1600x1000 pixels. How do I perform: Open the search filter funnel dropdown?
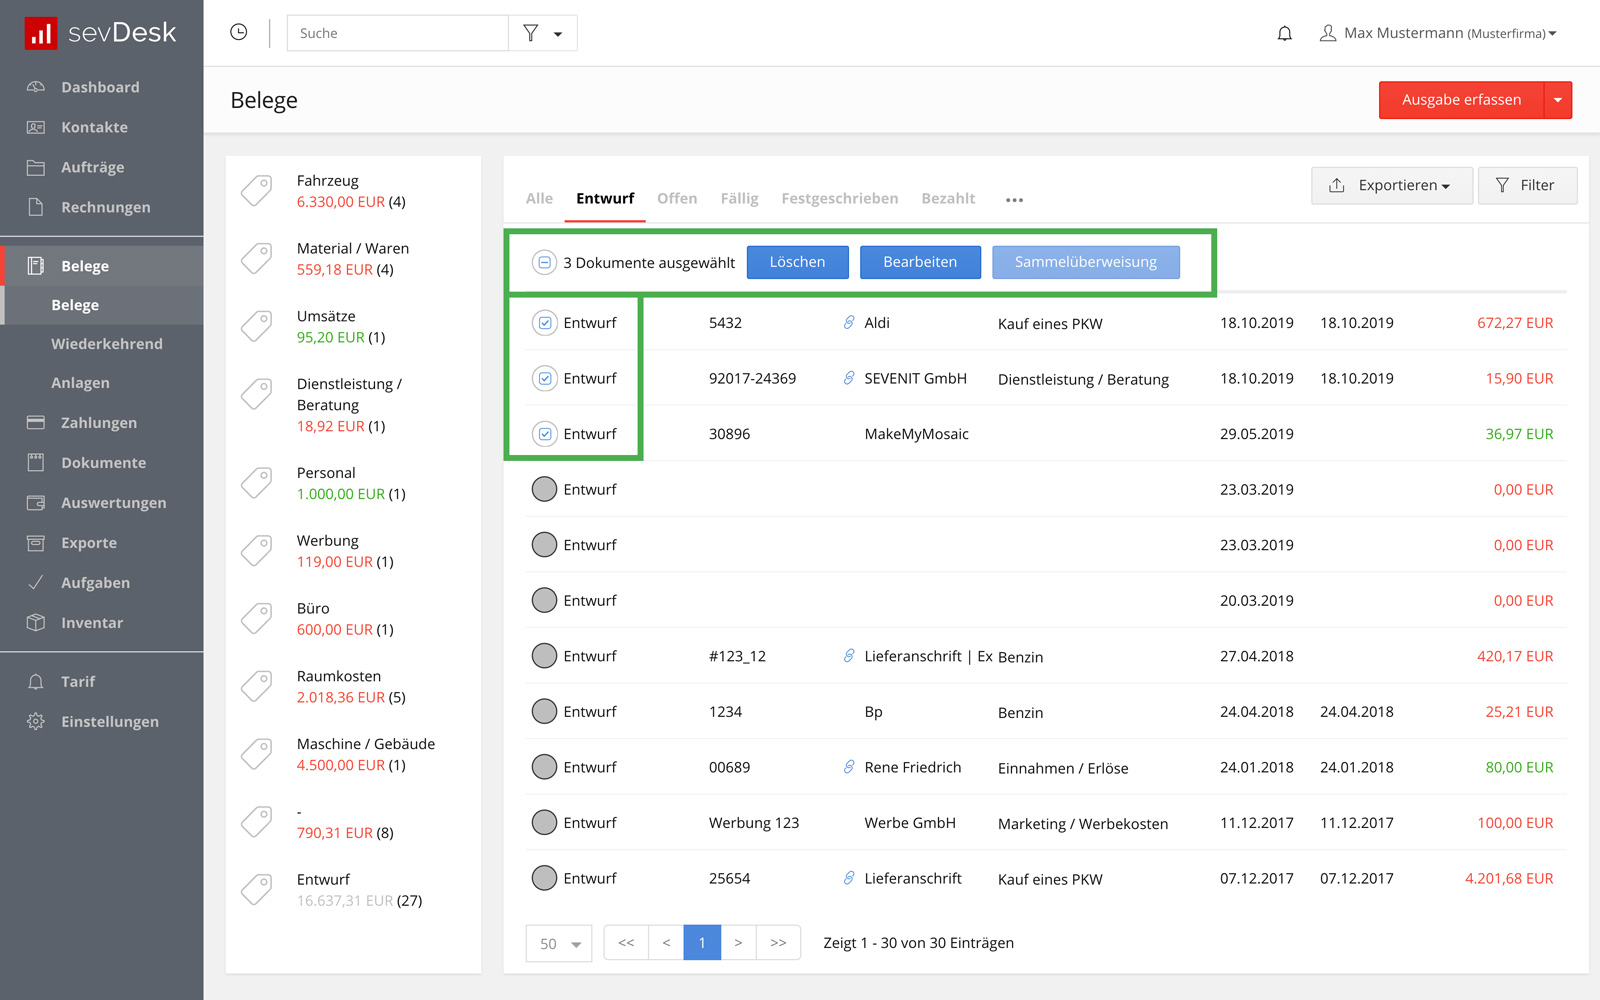(542, 33)
